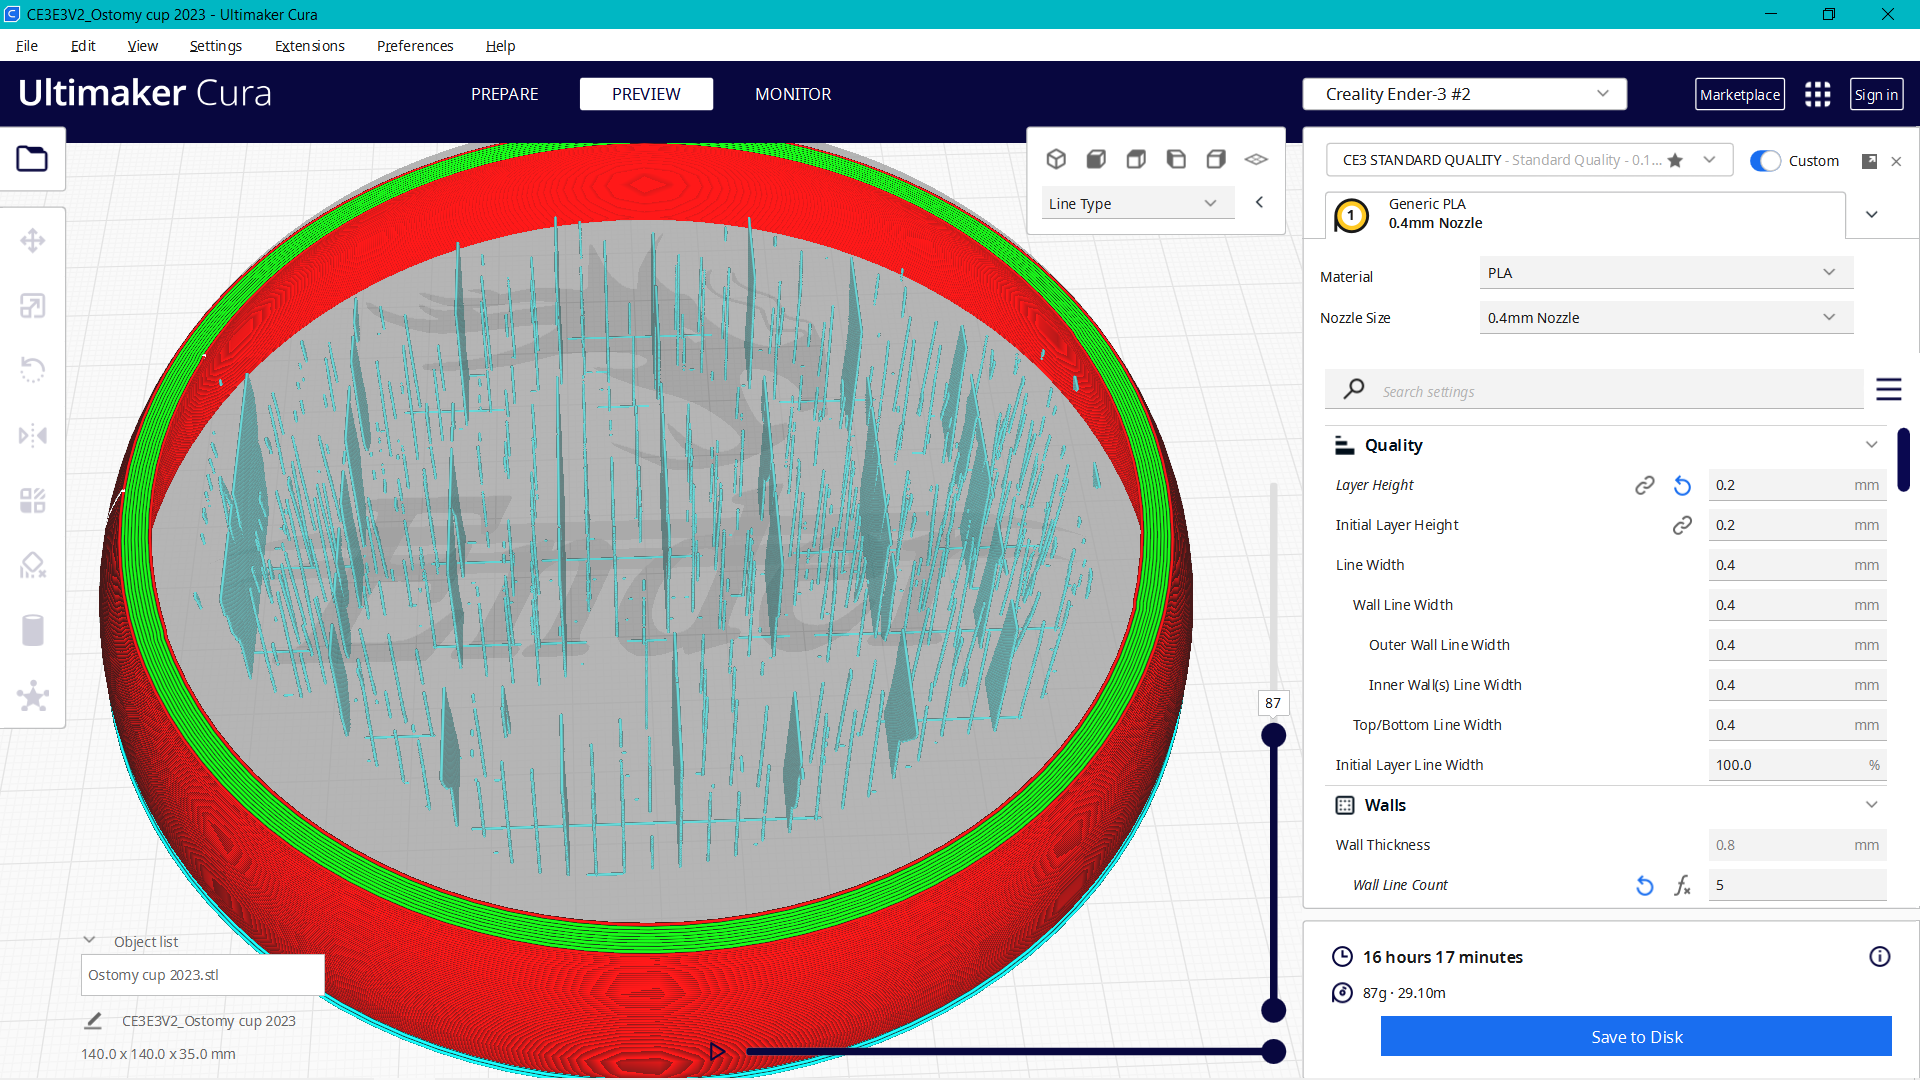
Task: Toggle the Custom settings switch
Action: [x=1765, y=161]
